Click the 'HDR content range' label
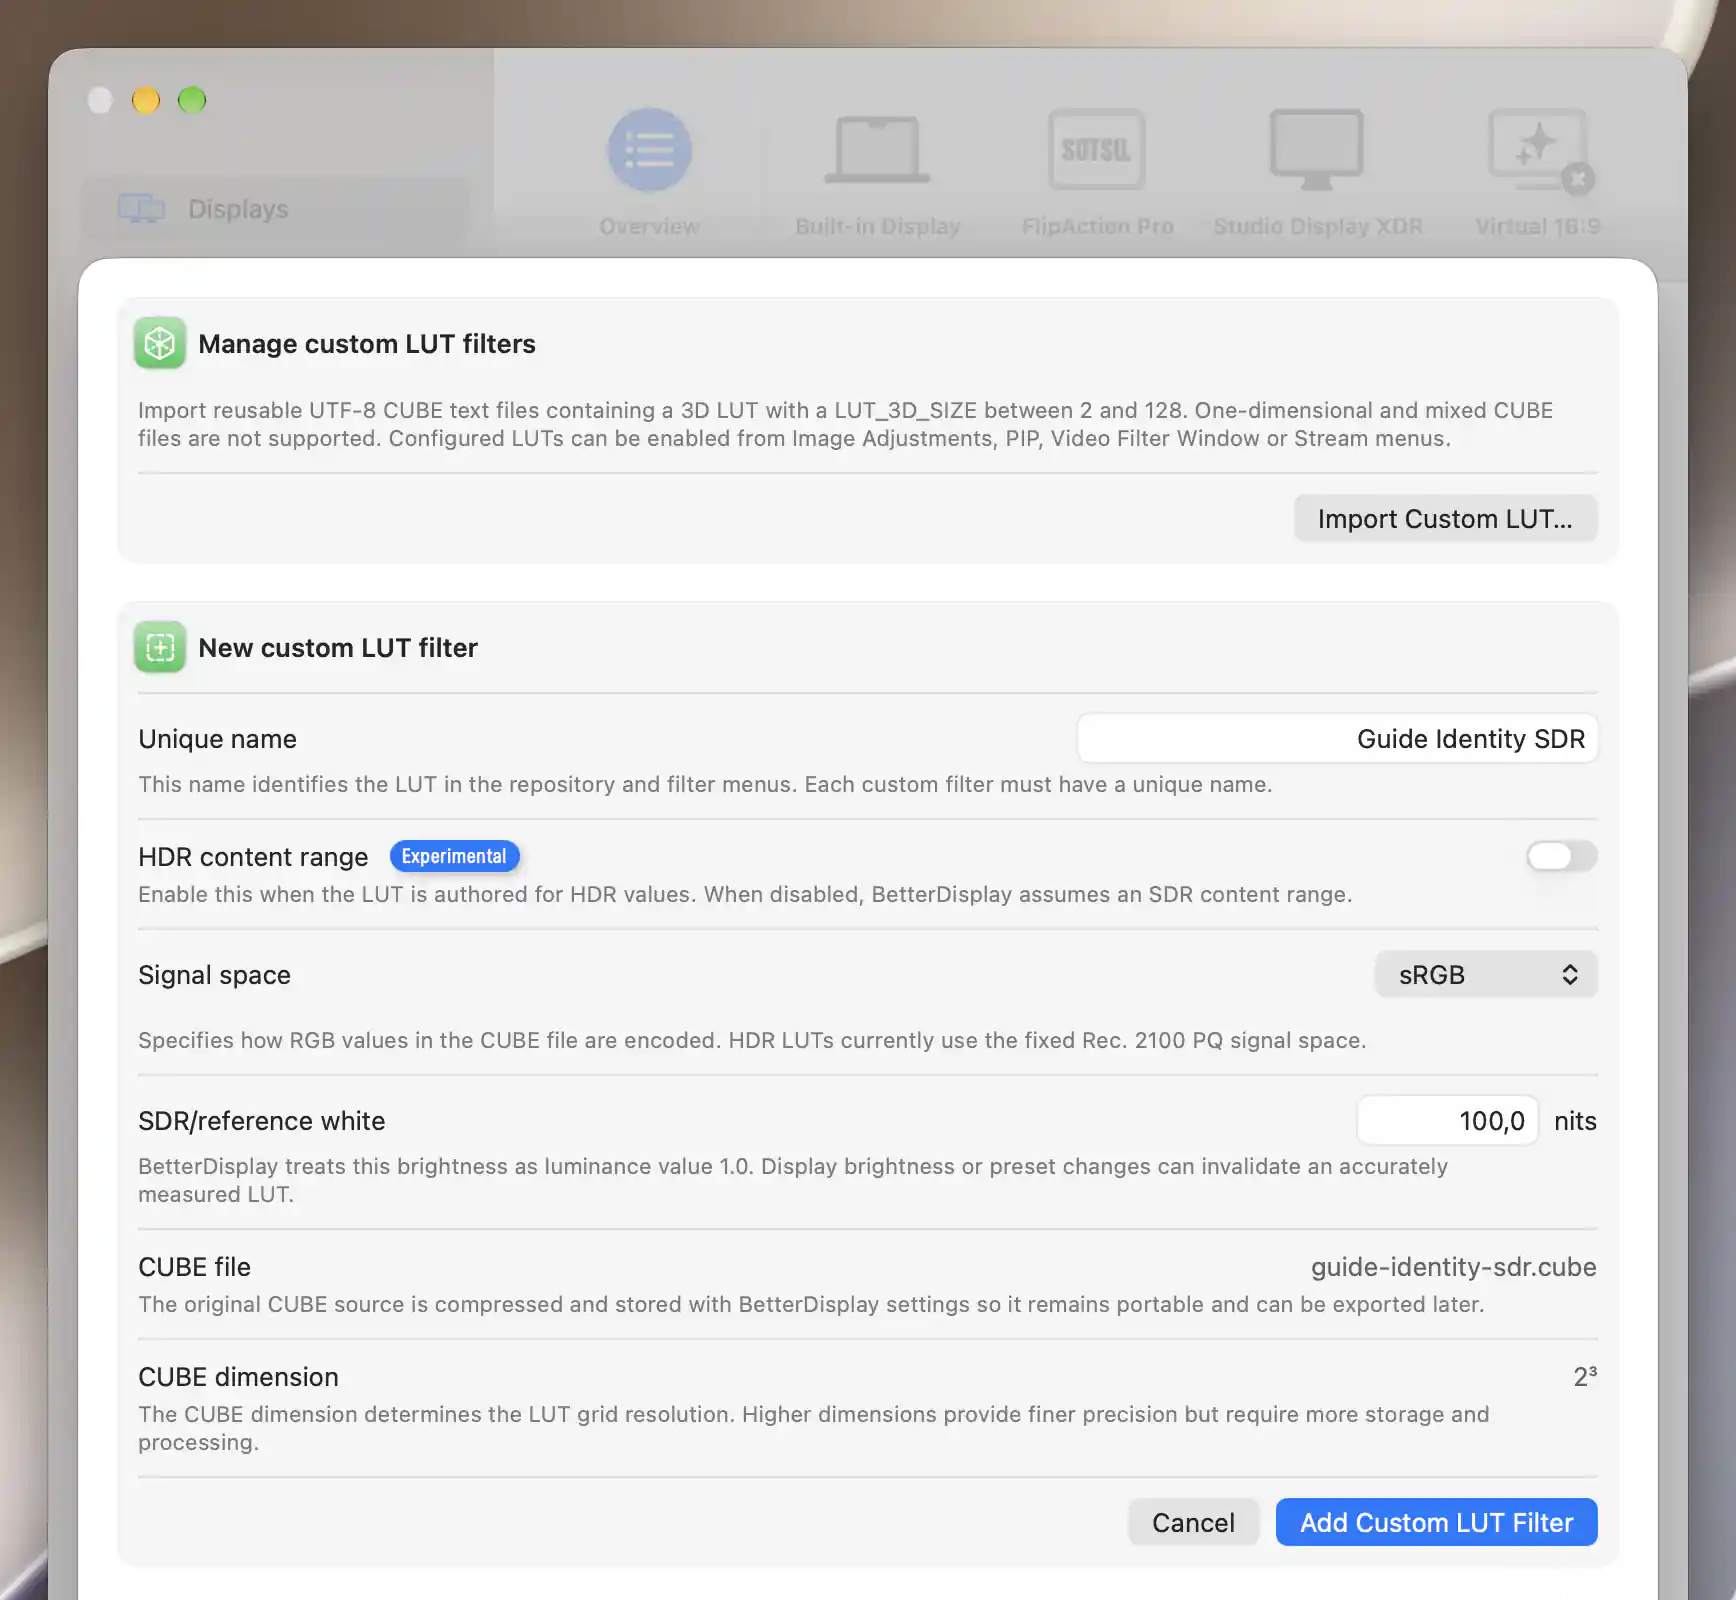 coord(253,857)
